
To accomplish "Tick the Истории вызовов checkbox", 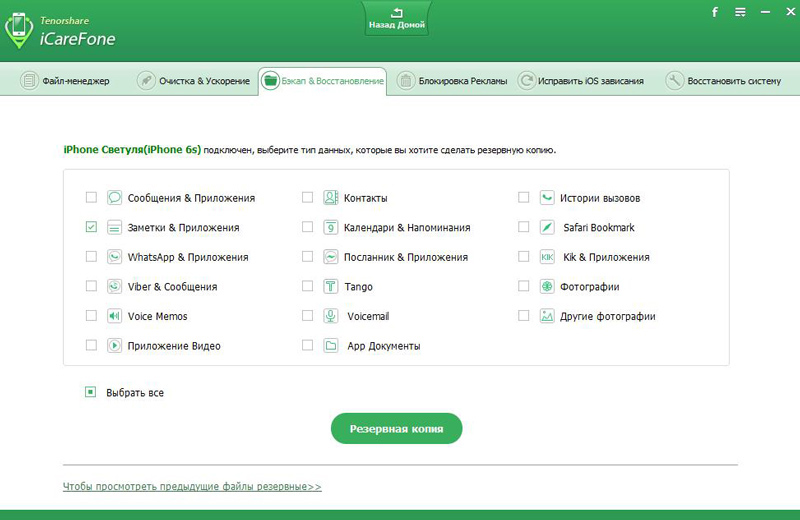I will tap(523, 197).
